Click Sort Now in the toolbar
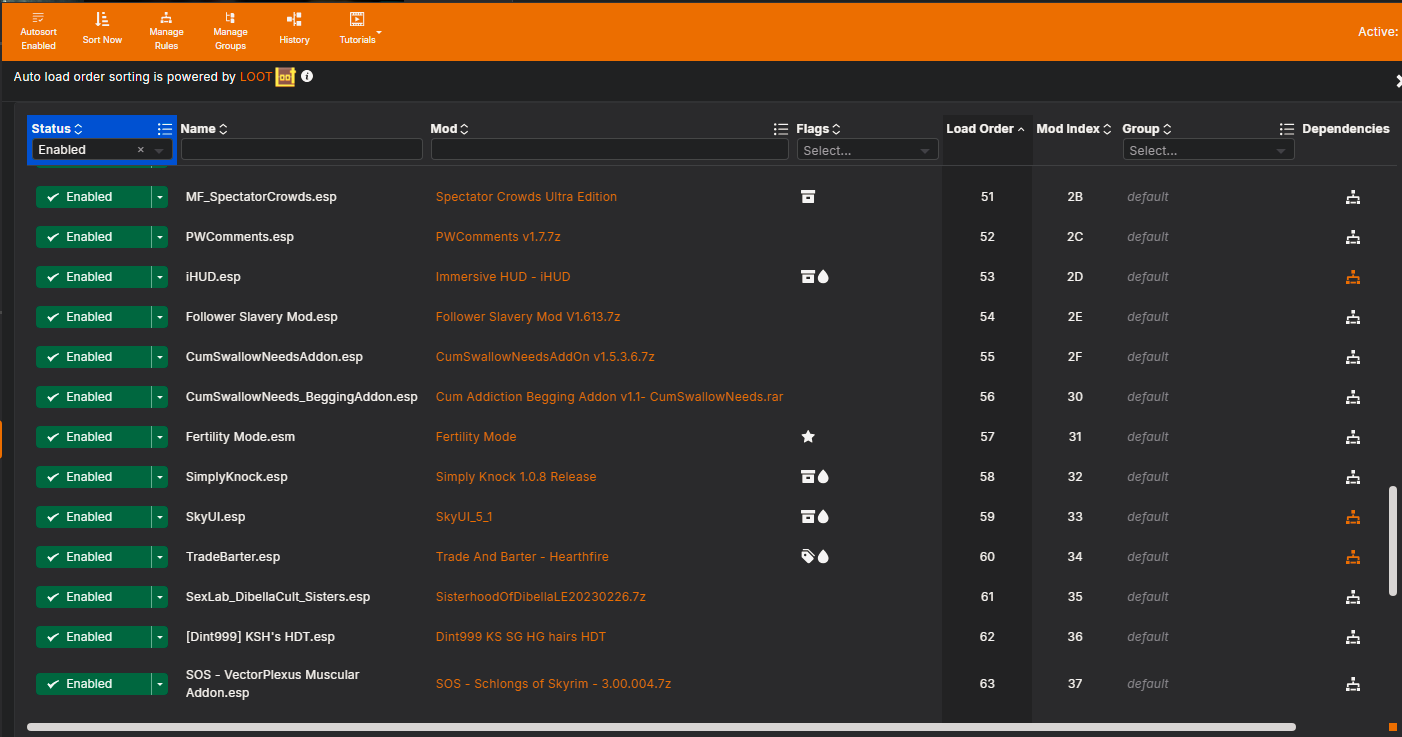 pos(102,28)
